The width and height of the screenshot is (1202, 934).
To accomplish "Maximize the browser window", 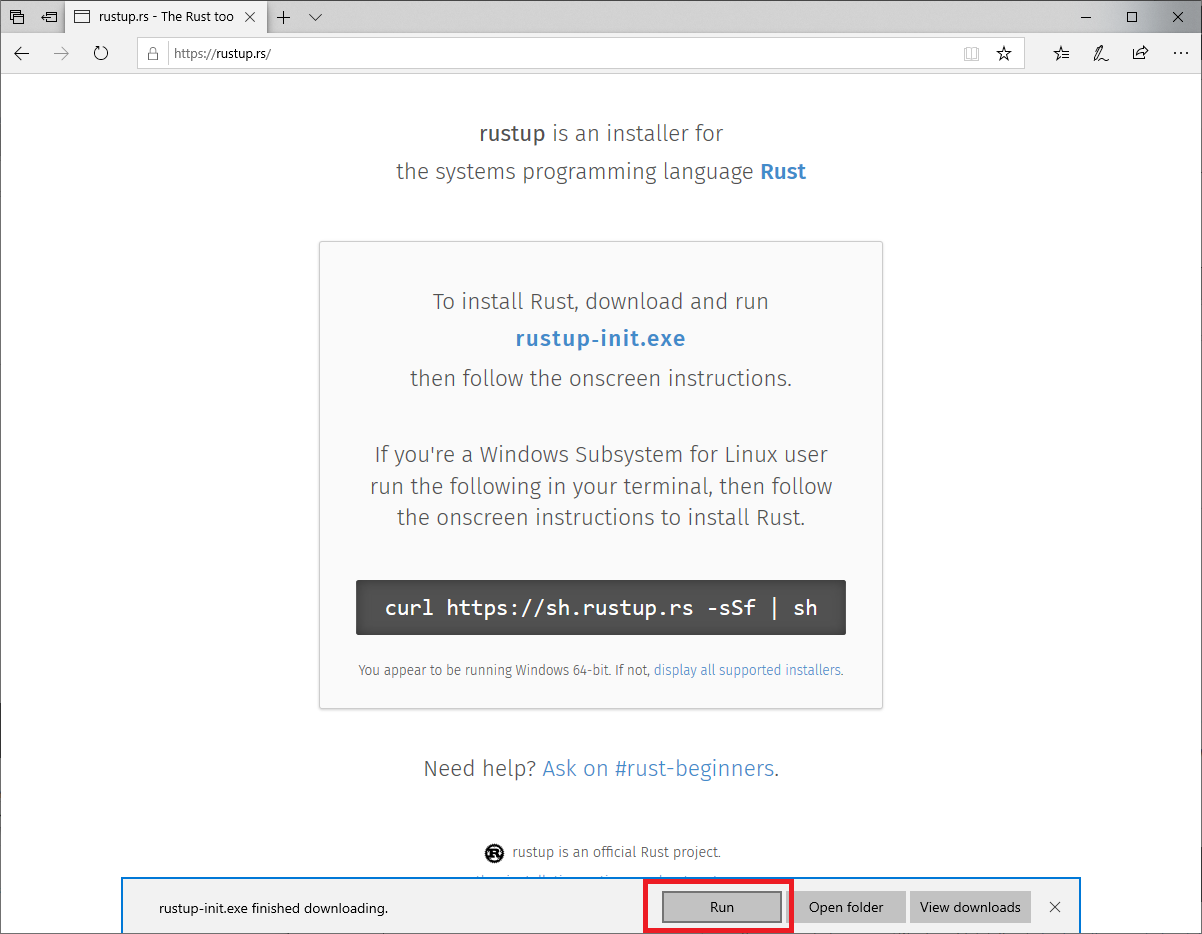I will click(x=1132, y=17).
